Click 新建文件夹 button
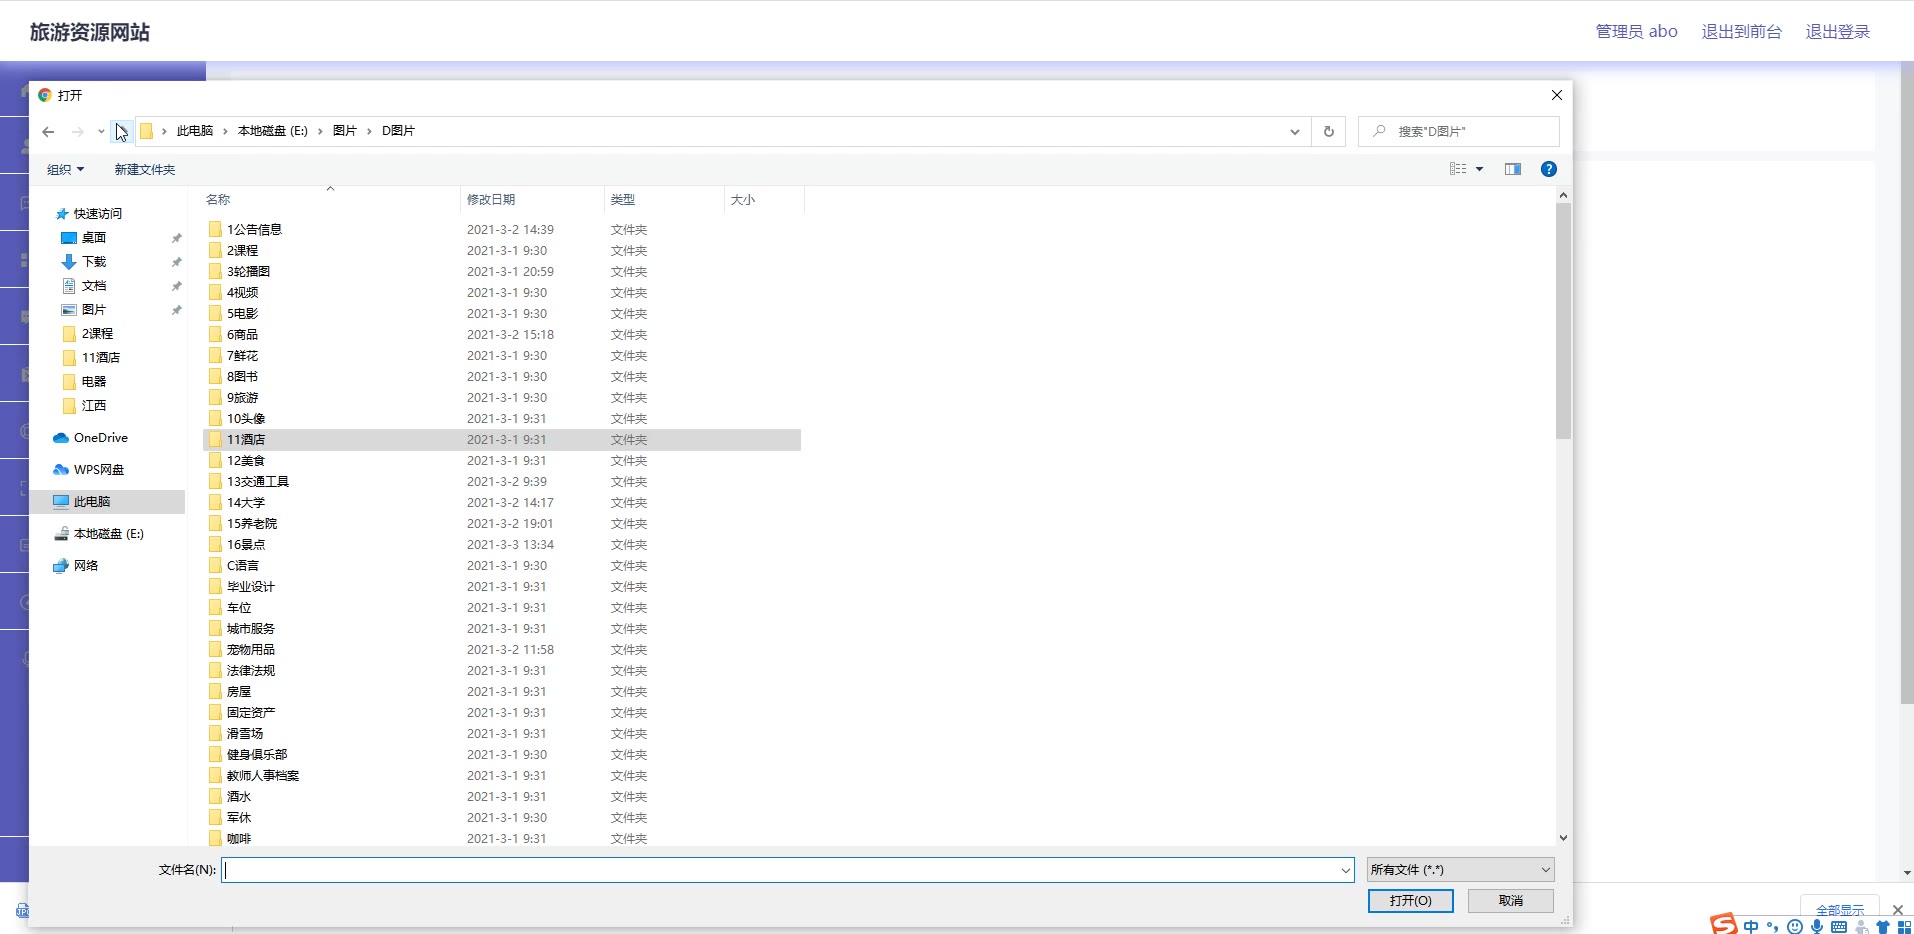Image resolution: width=1914 pixels, height=934 pixels. (x=145, y=169)
